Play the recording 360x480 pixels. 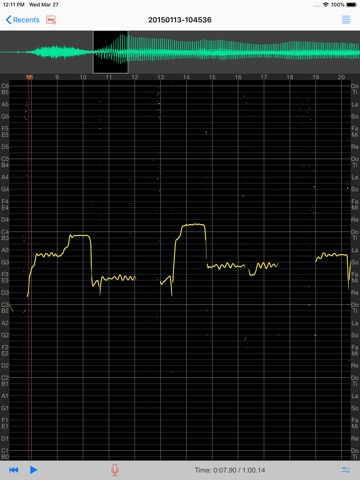[x=33, y=470]
